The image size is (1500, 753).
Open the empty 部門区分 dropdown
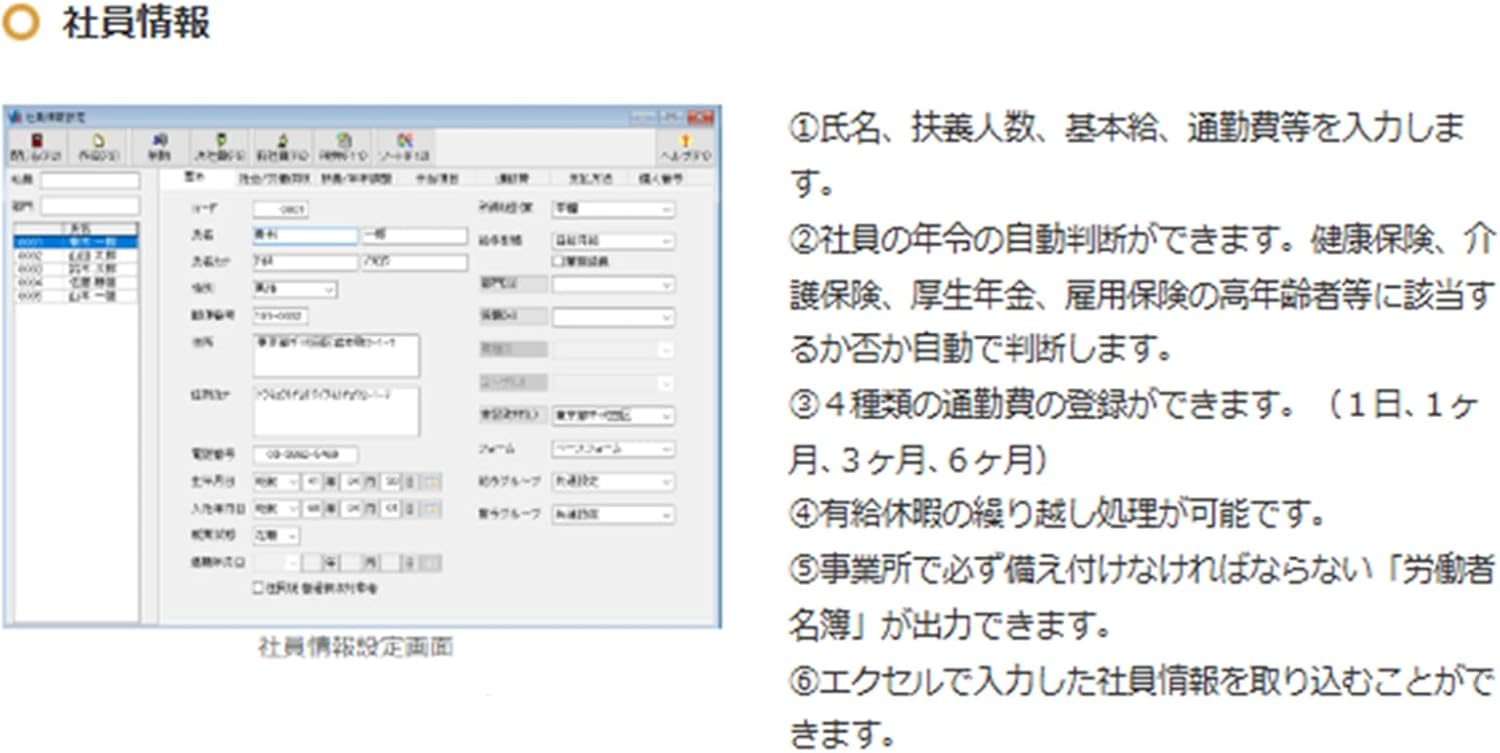coord(613,284)
